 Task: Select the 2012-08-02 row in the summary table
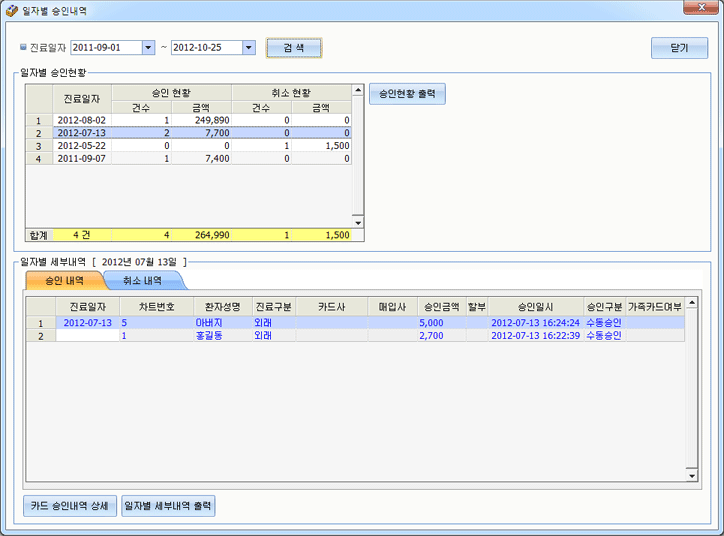tap(81, 120)
